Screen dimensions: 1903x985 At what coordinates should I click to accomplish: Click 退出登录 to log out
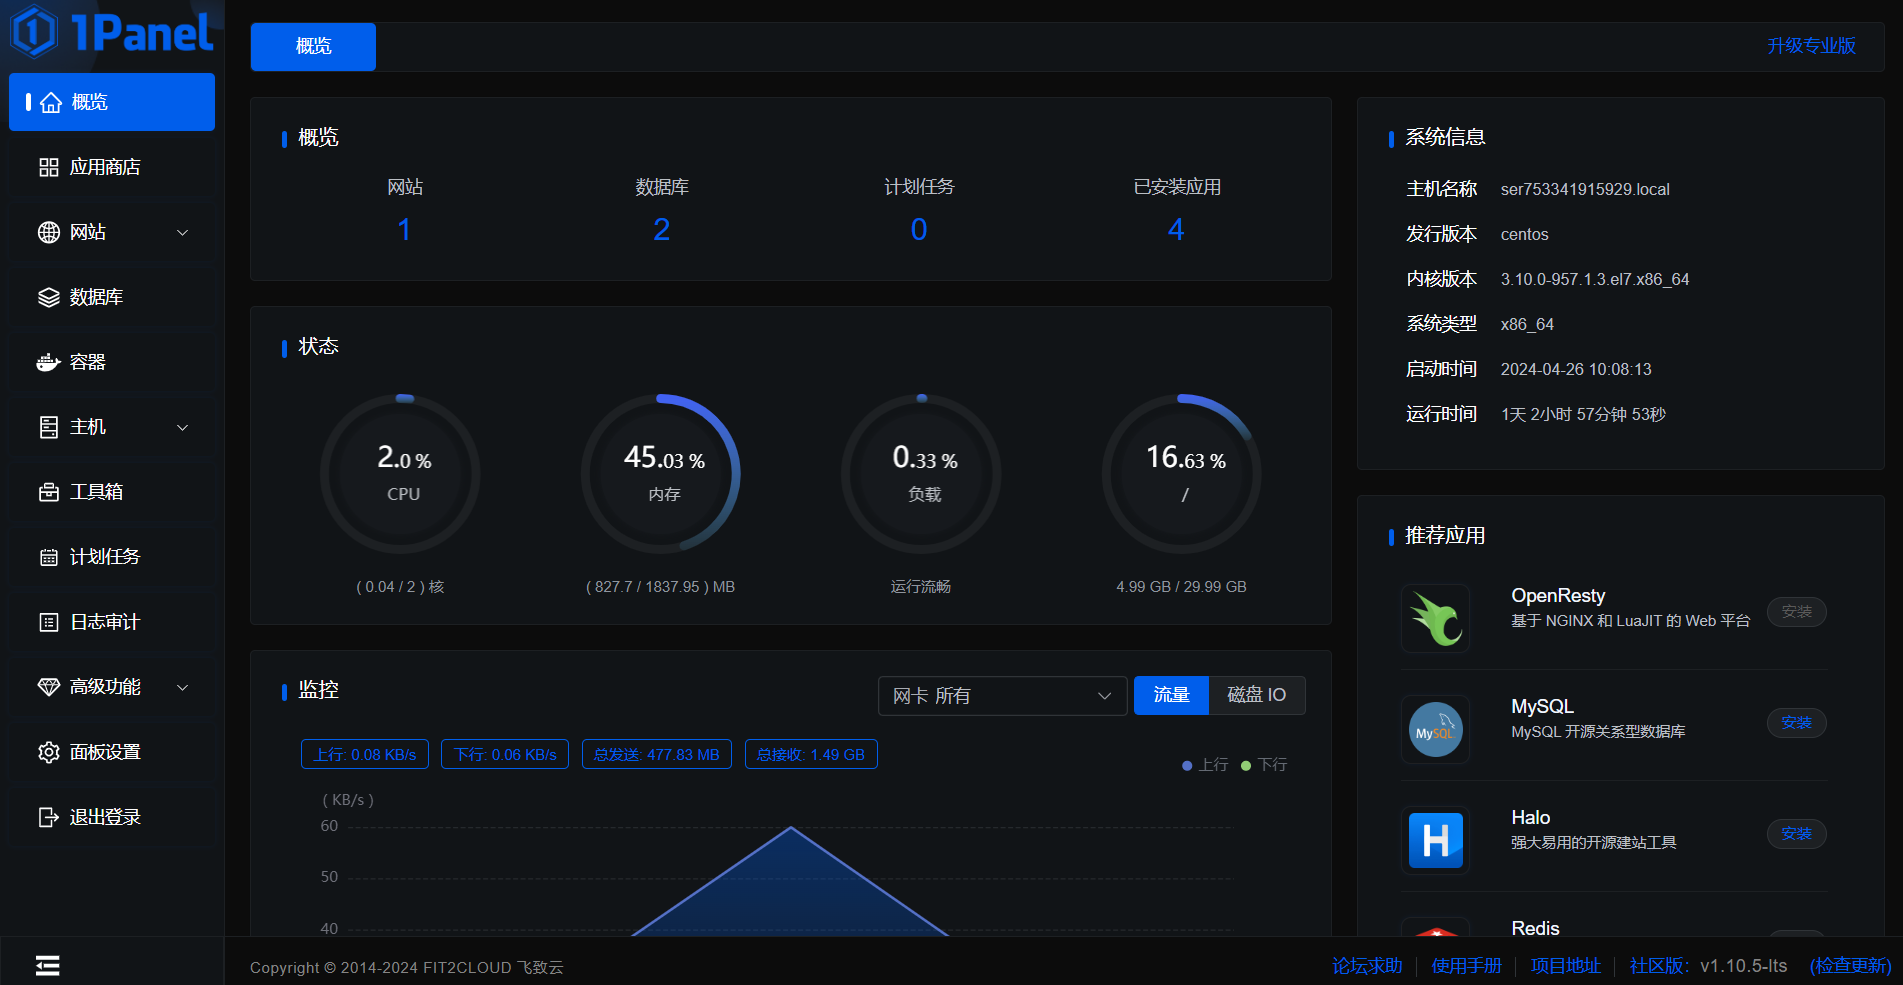(112, 817)
